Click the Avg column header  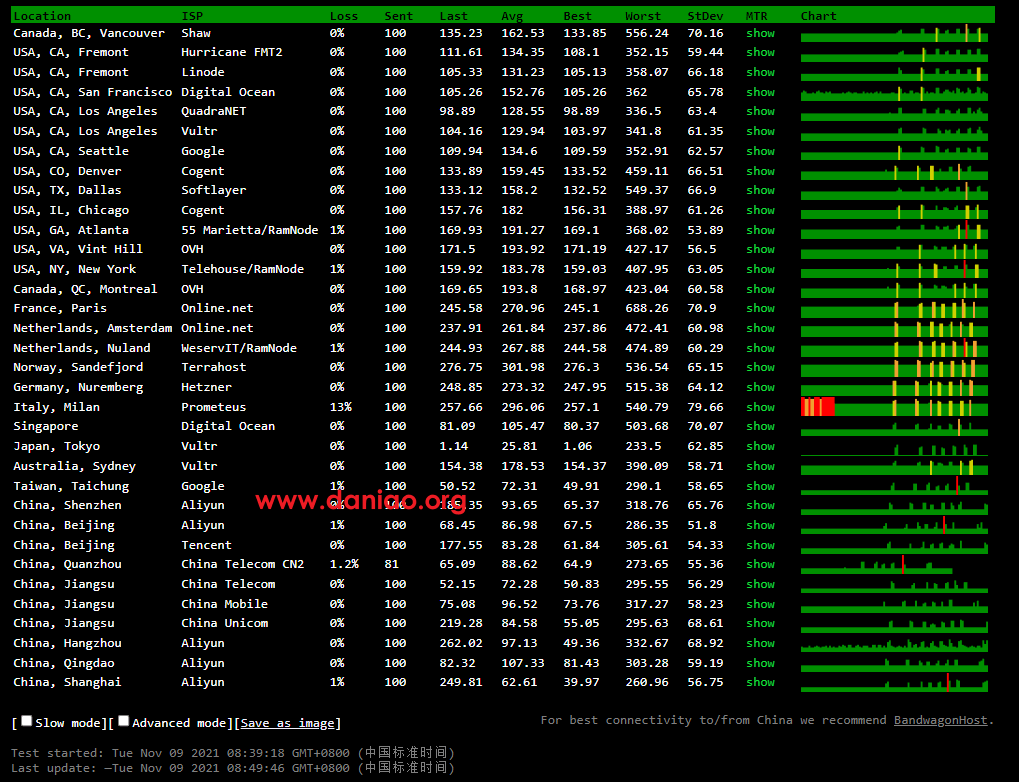pos(512,16)
